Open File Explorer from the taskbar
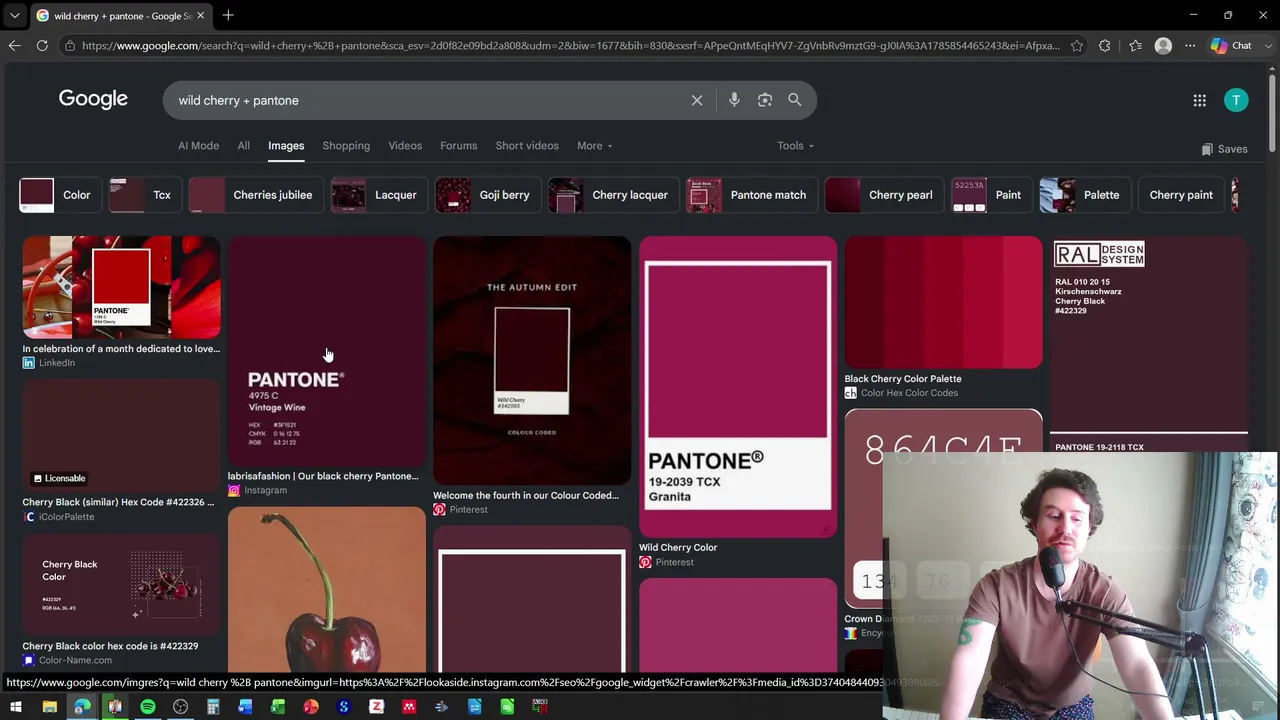The width and height of the screenshot is (1280, 720). tap(49, 707)
